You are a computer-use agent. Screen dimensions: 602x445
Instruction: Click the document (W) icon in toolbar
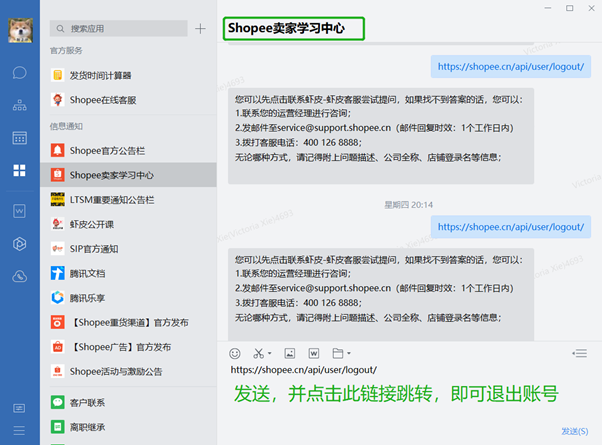tap(314, 353)
